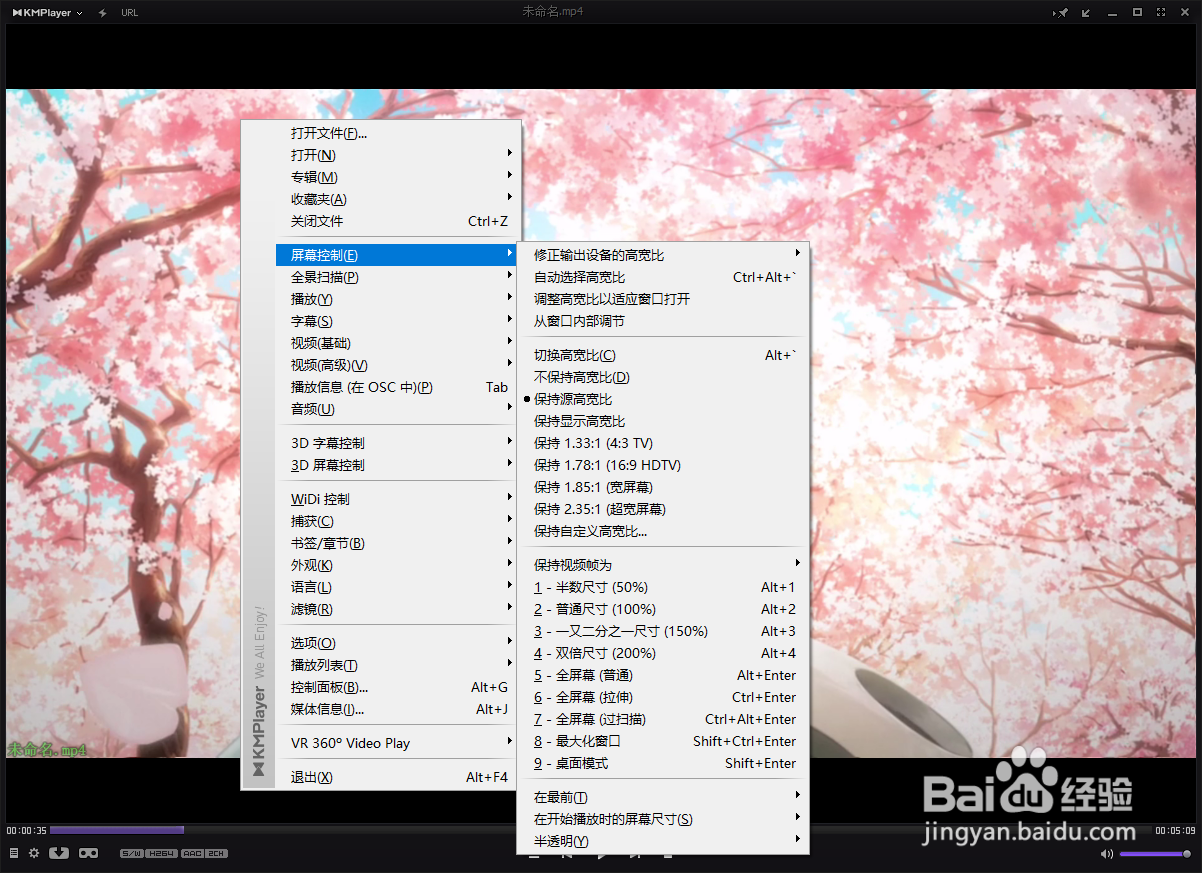Open the URL entry in title bar
This screenshot has width=1202, height=873.
[x=130, y=12]
